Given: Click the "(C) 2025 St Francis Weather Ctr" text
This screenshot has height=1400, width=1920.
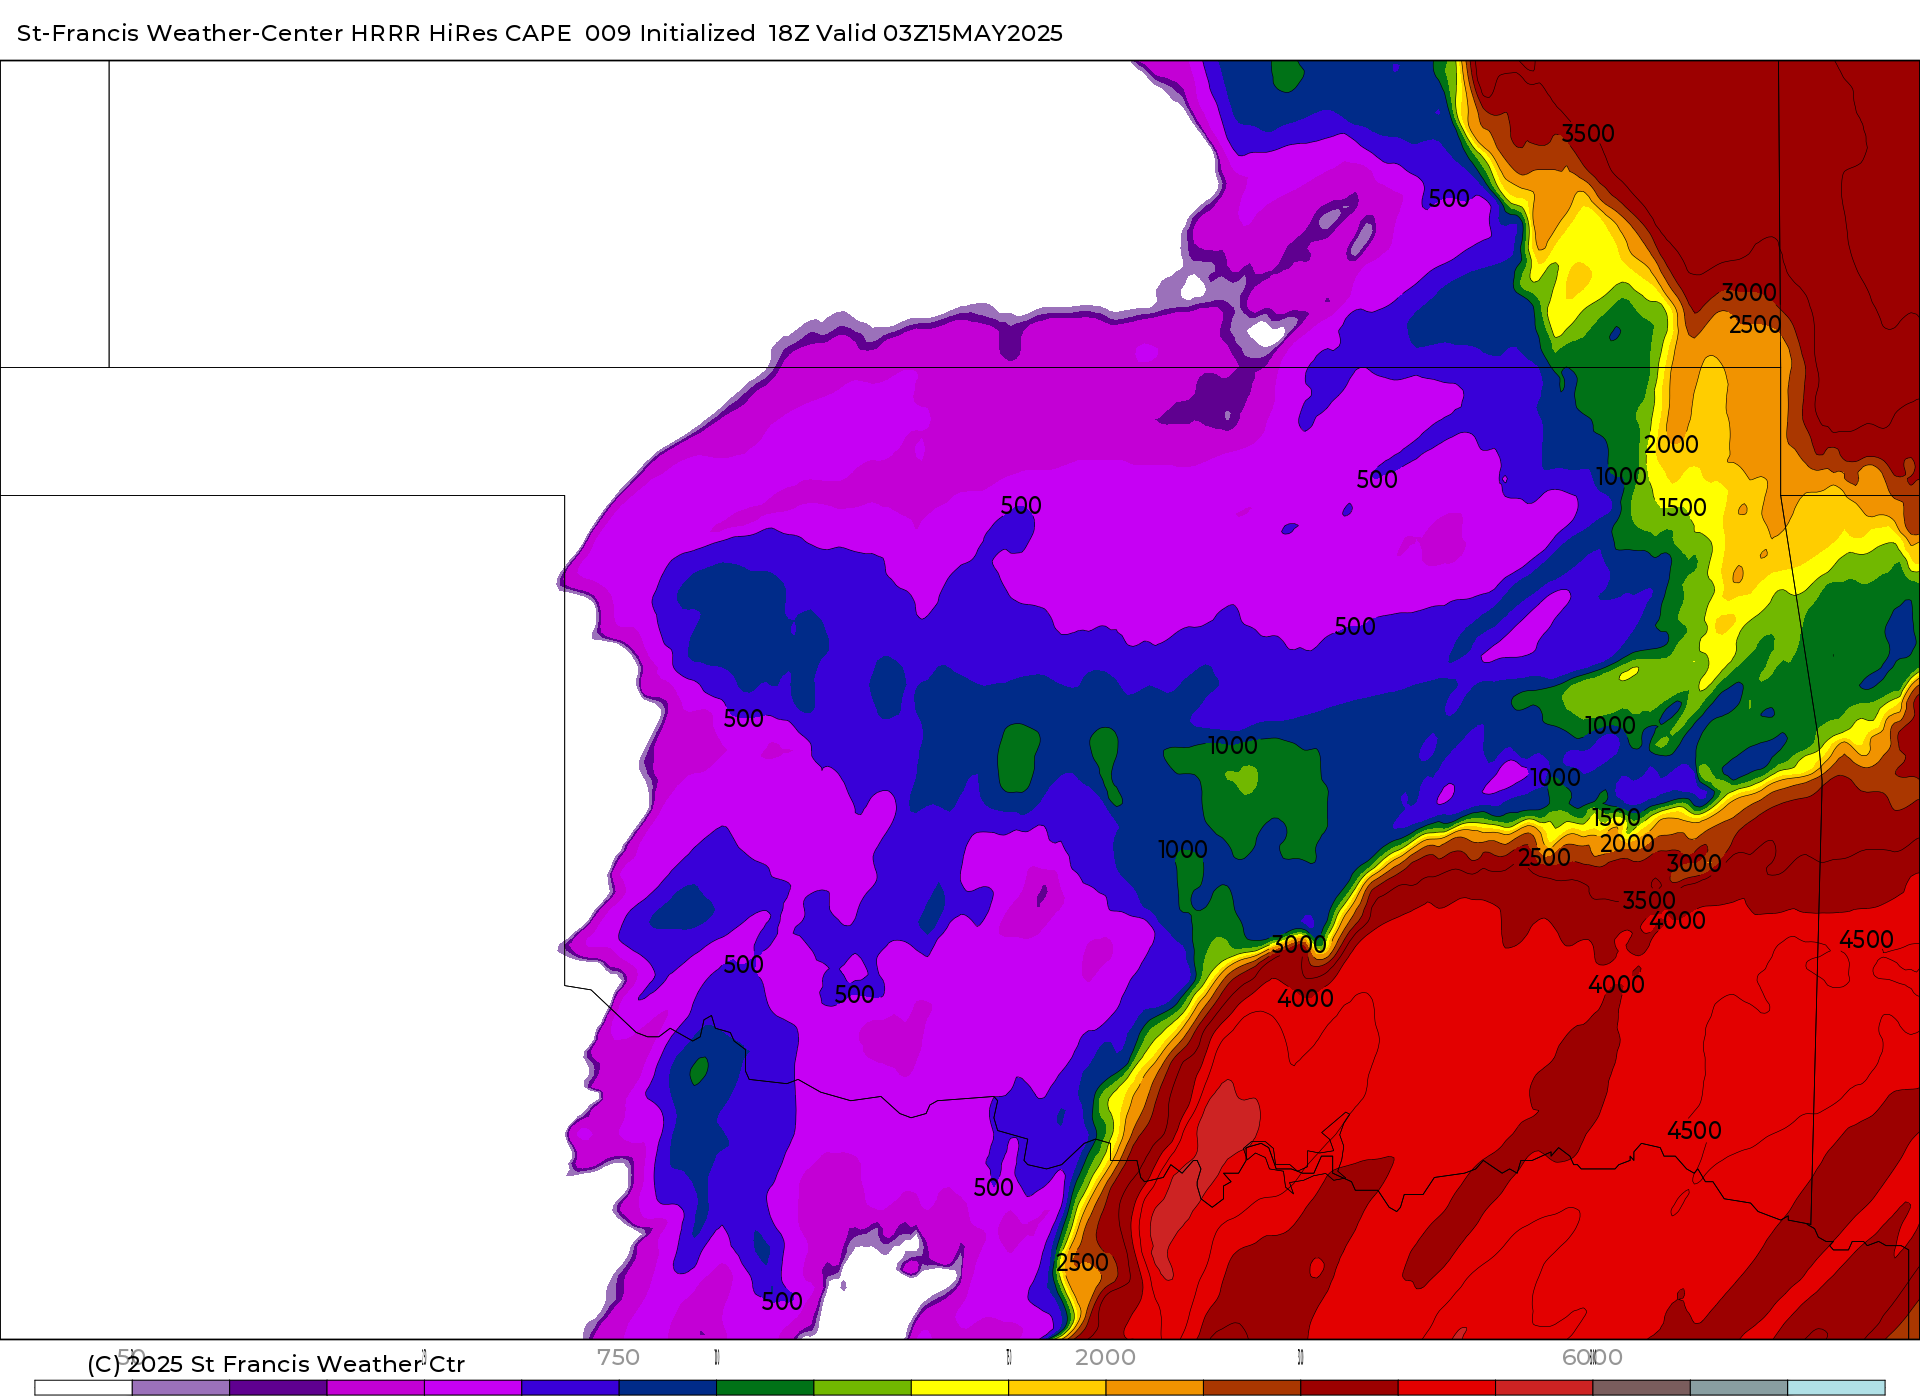Looking at the screenshot, I should tap(276, 1364).
